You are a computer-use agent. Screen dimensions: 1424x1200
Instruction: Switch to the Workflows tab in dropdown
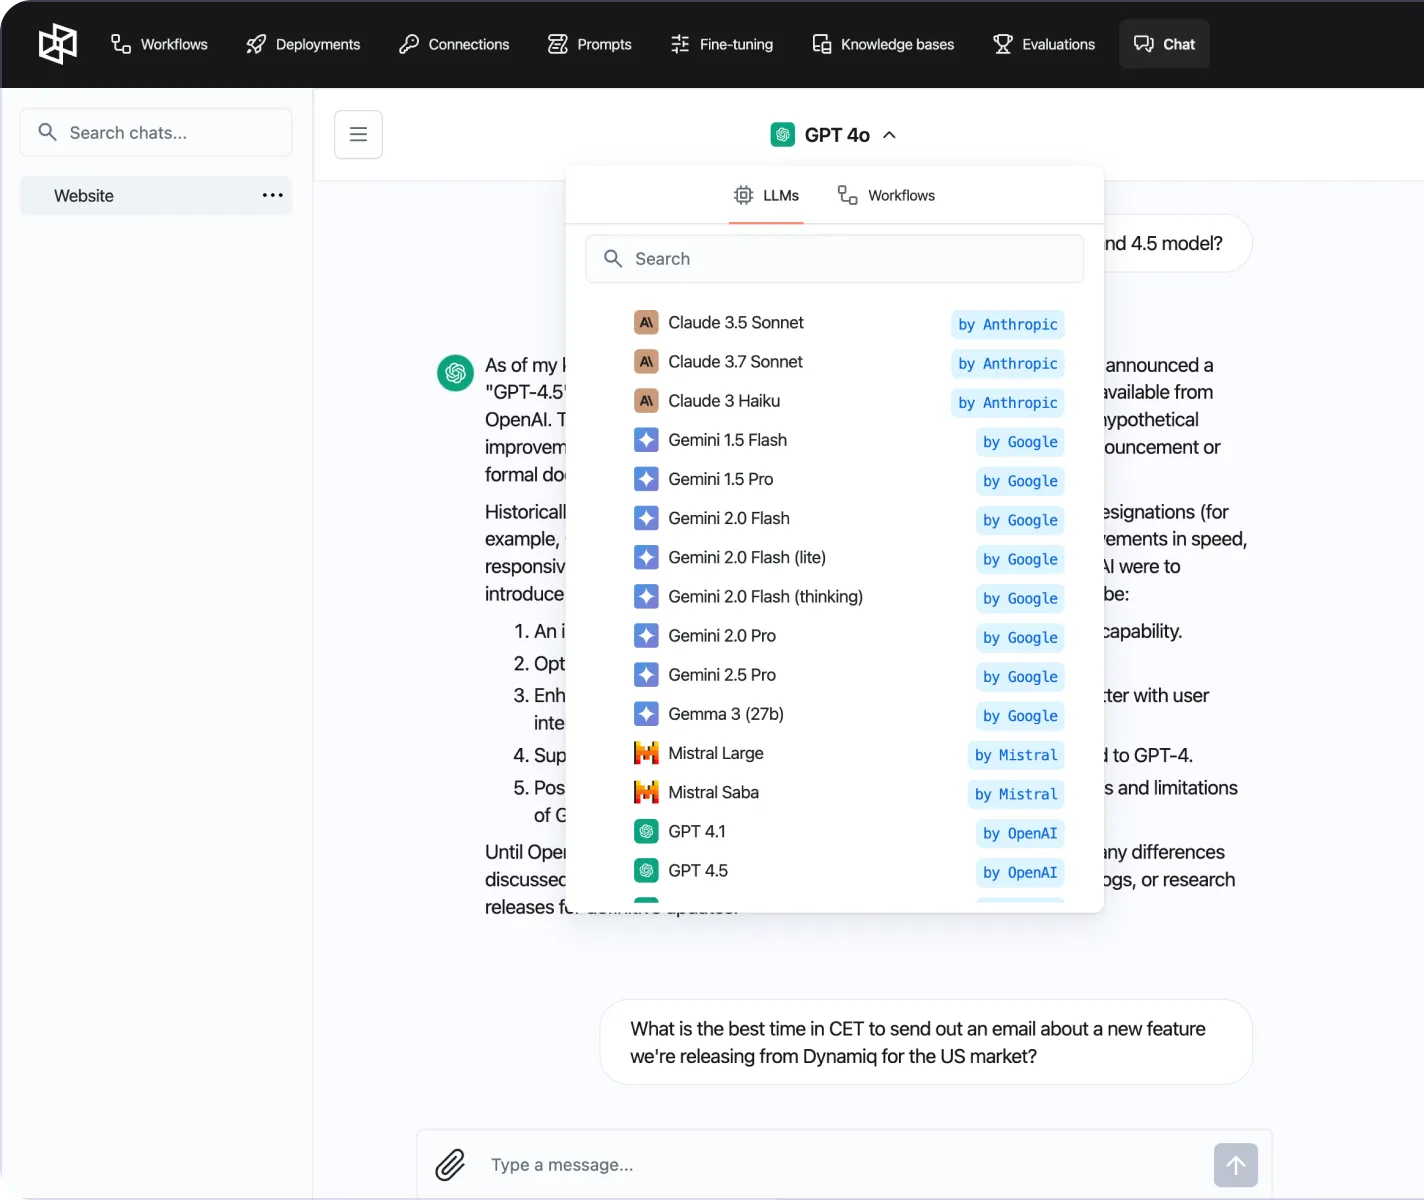pyautogui.click(x=886, y=195)
